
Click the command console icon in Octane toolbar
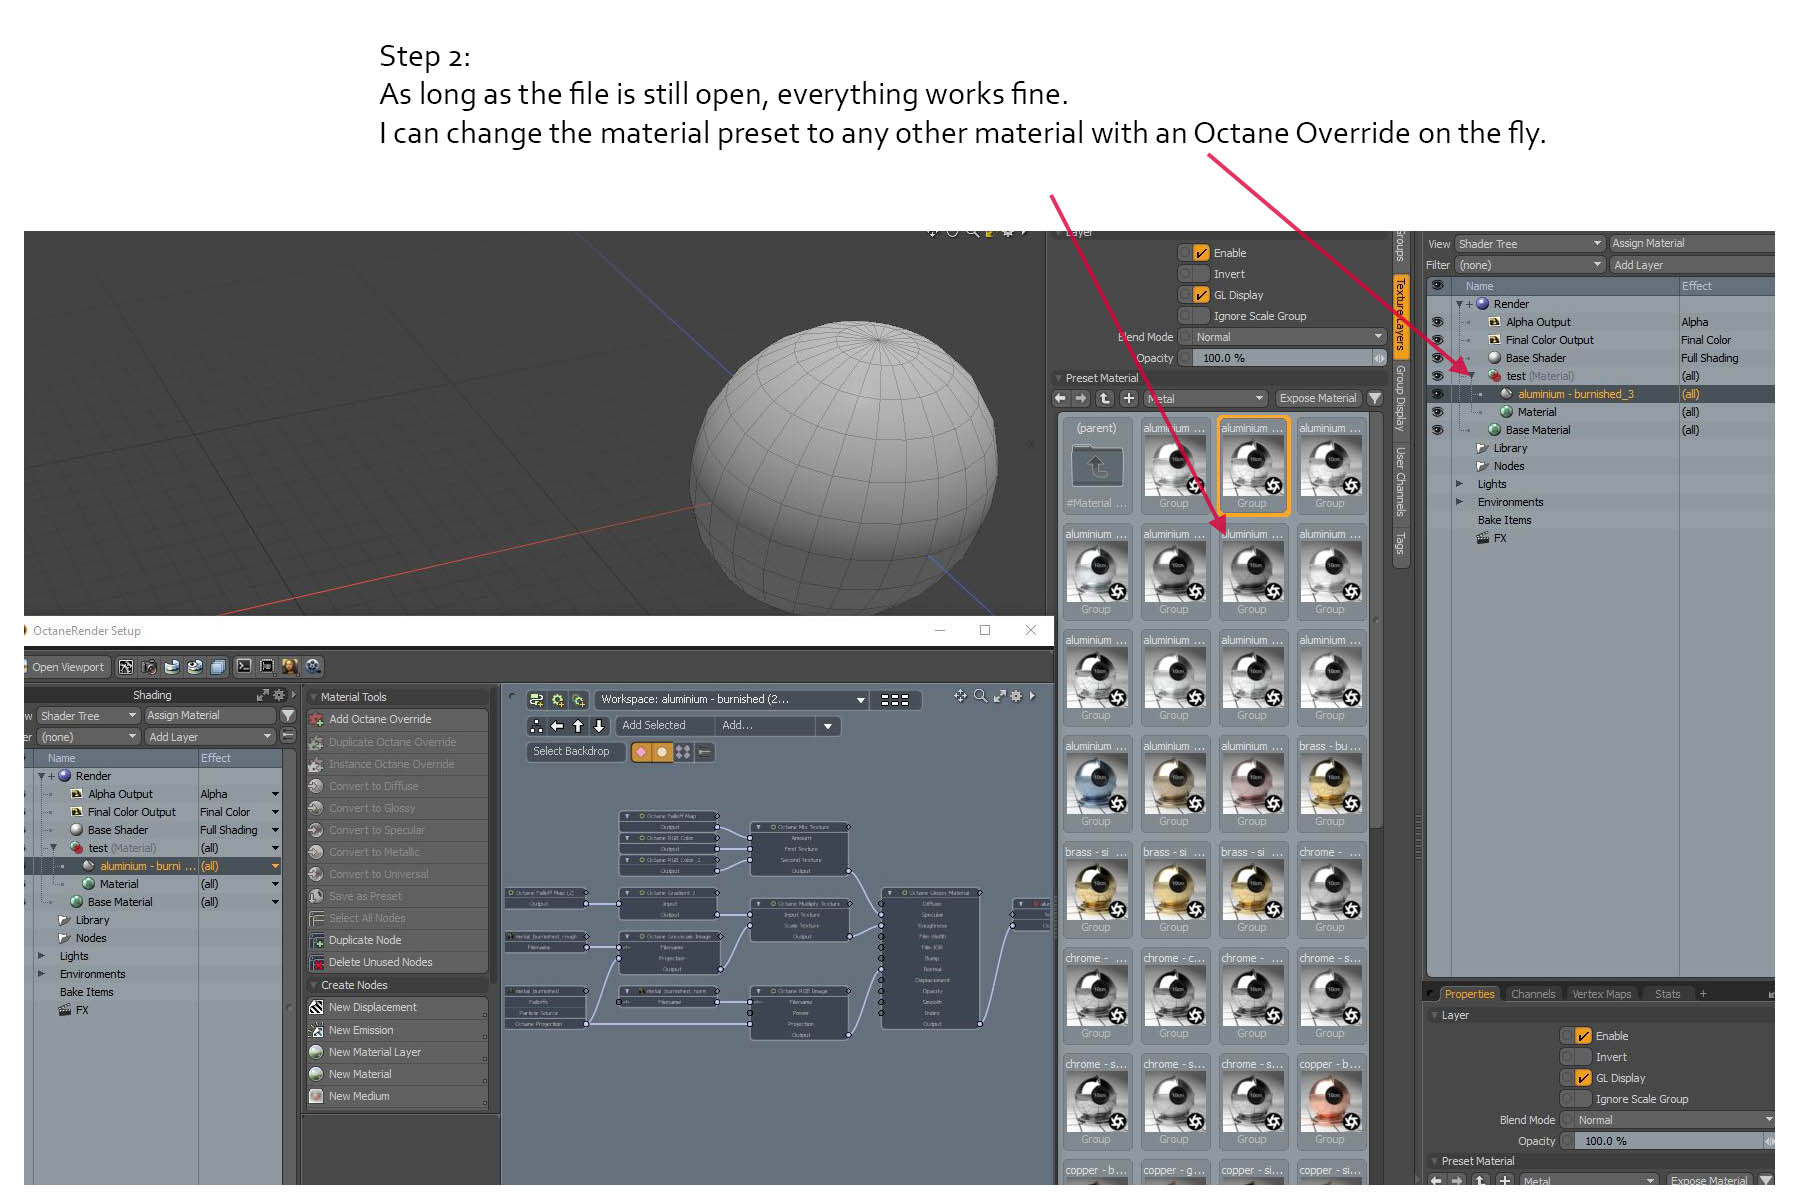(x=244, y=667)
